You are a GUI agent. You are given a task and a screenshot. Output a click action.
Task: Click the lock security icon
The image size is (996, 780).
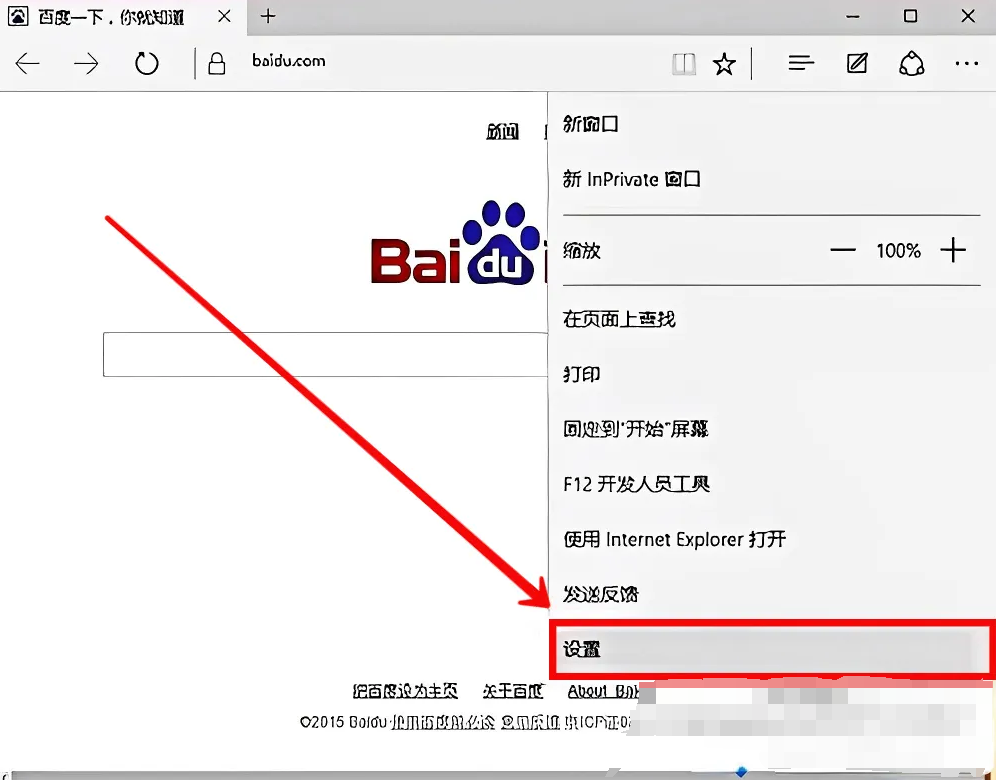tap(217, 64)
